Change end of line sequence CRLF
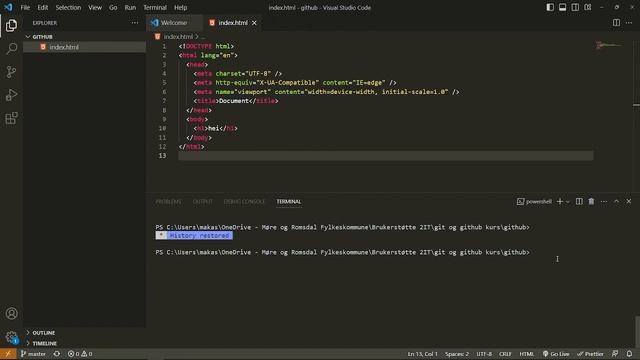The width and height of the screenshot is (640, 360). tap(505, 354)
